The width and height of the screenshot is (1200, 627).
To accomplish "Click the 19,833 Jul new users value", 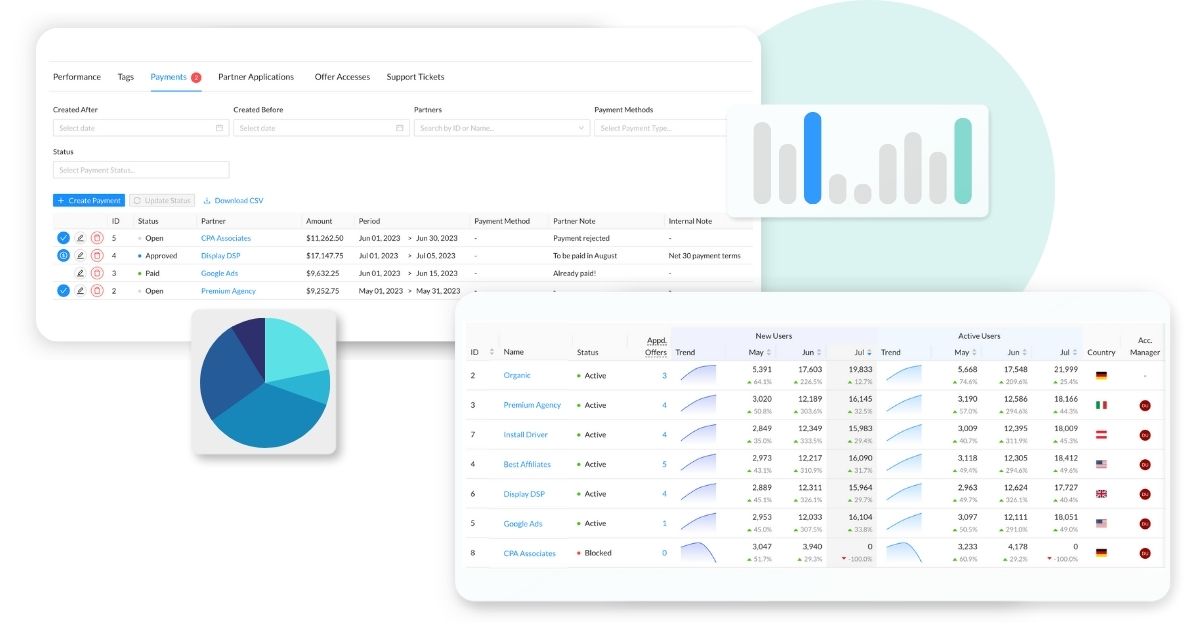I will [860, 369].
